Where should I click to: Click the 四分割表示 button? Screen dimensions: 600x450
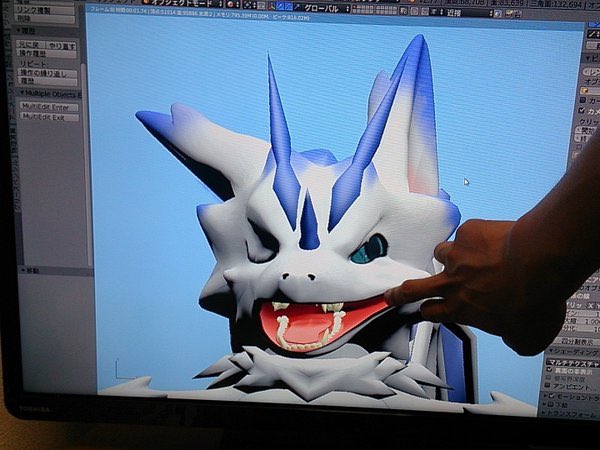(x=576, y=341)
